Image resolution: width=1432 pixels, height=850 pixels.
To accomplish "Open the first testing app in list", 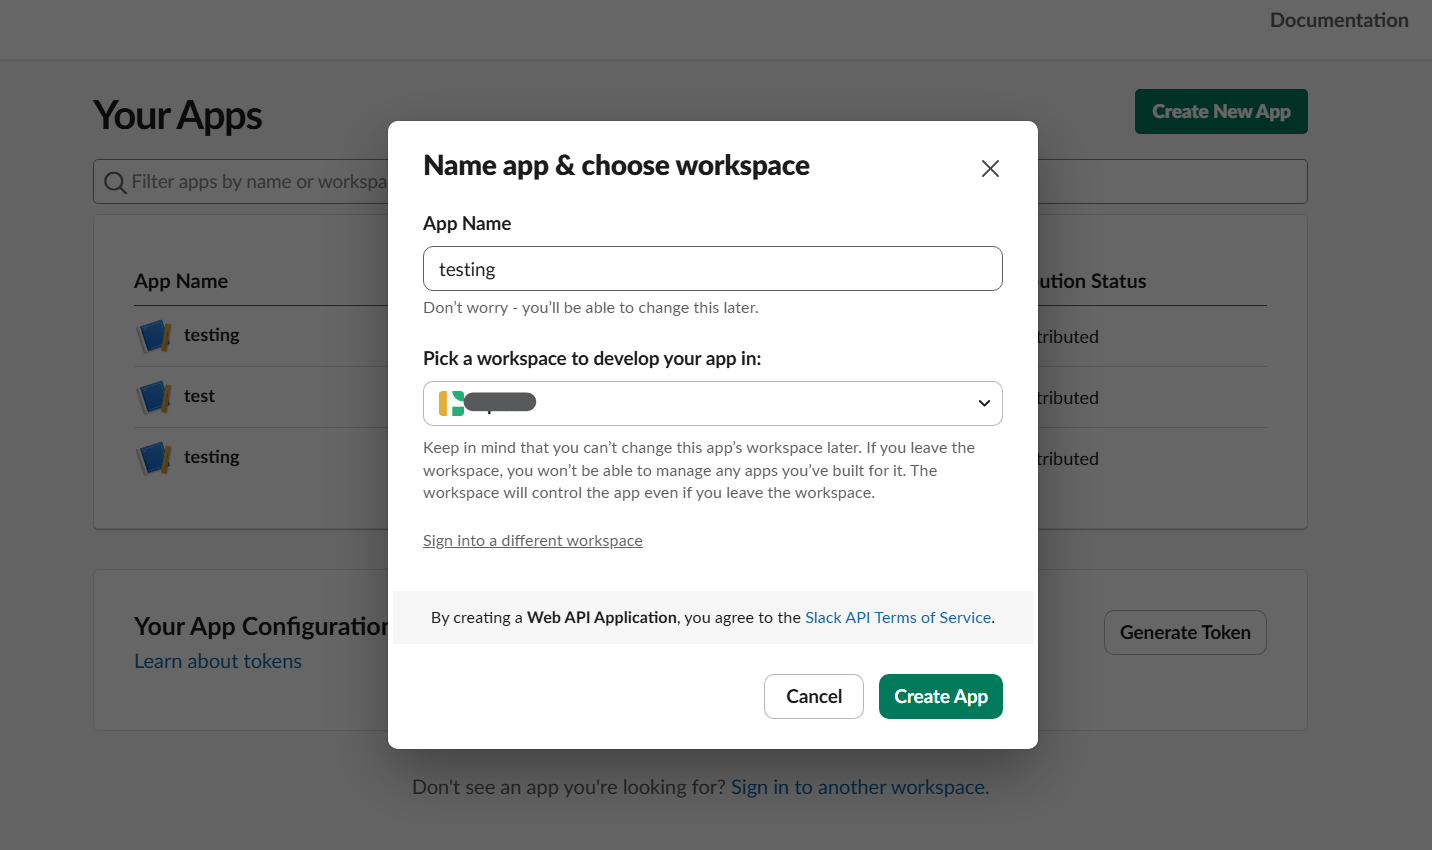I will coord(211,335).
